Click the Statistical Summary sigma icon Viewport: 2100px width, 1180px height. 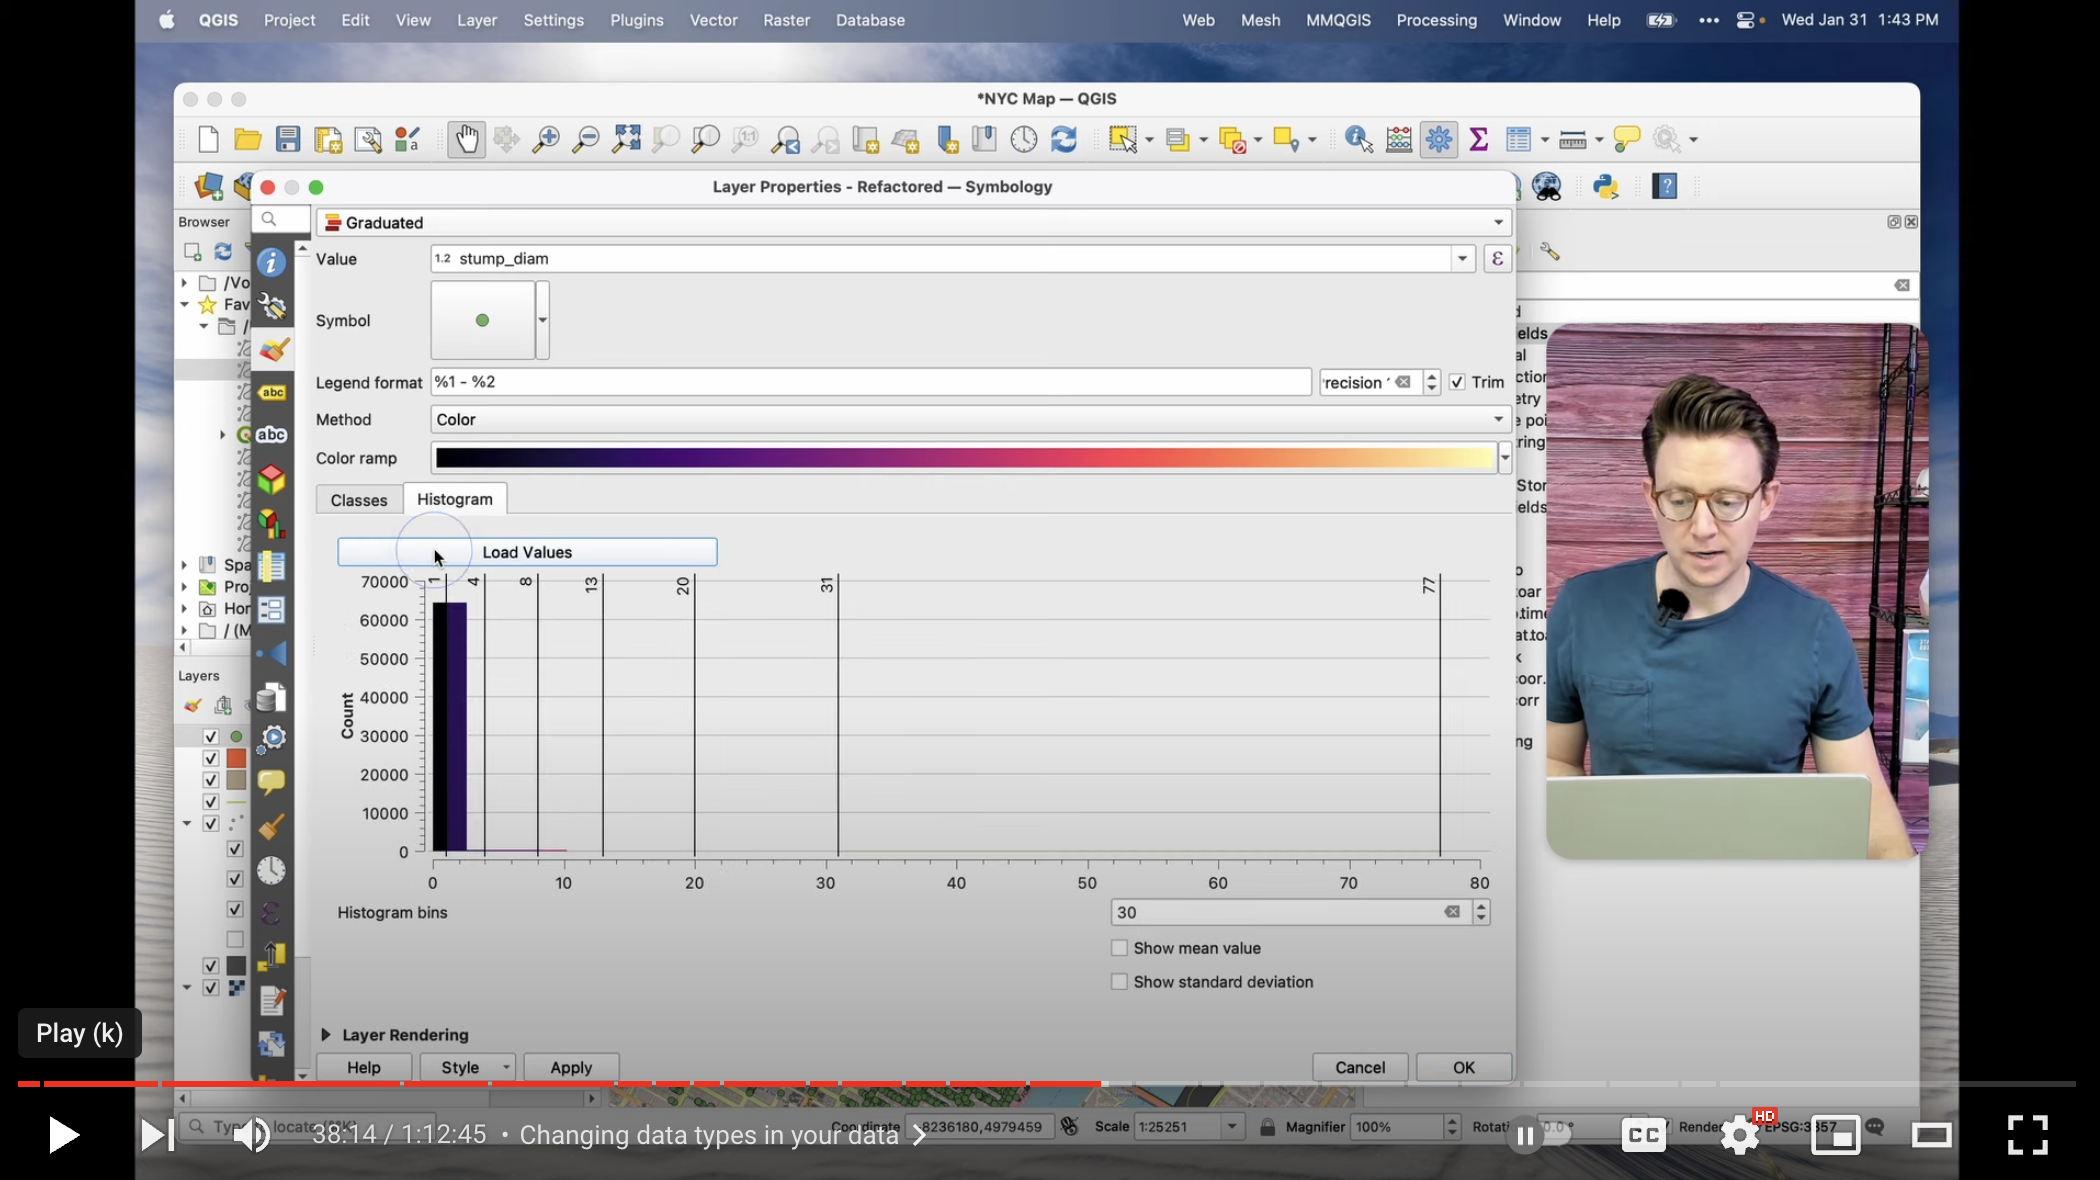click(x=1478, y=139)
